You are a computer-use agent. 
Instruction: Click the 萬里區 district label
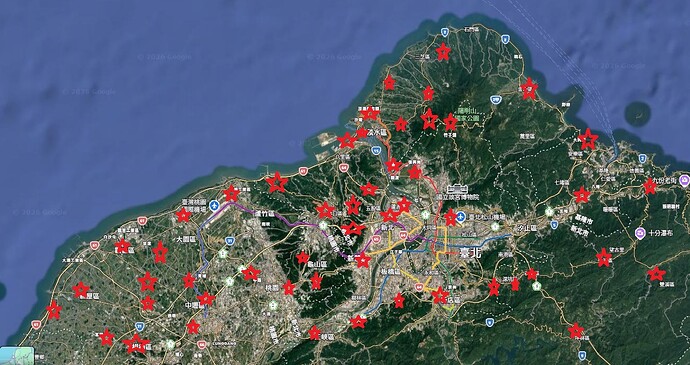click(526, 136)
